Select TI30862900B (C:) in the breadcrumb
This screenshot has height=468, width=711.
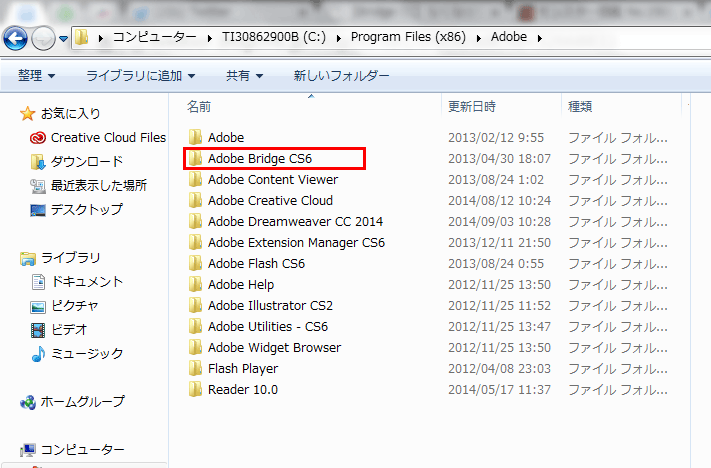click(x=274, y=37)
